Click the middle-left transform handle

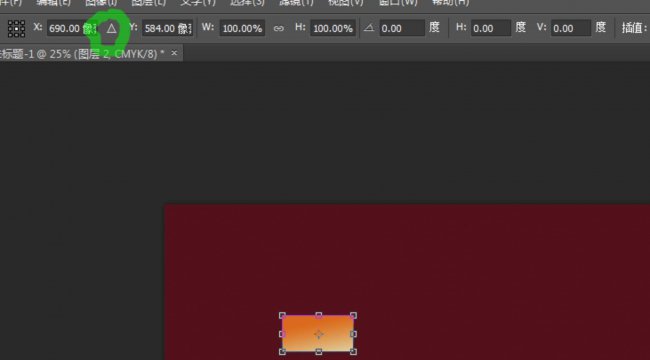tap(282, 334)
